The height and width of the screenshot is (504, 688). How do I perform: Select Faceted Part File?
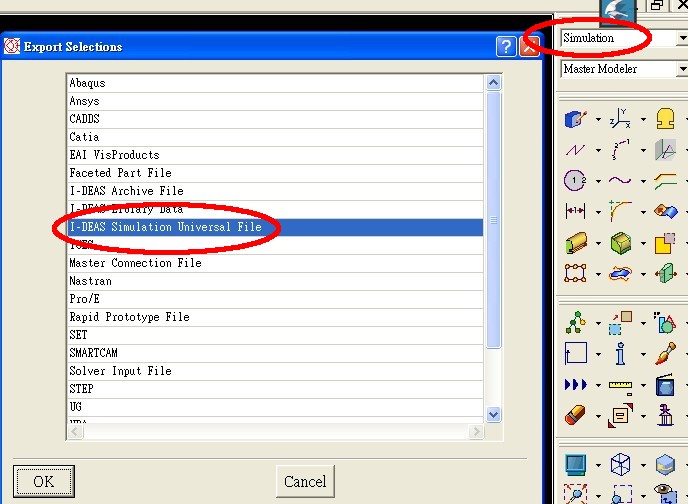pos(275,173)
